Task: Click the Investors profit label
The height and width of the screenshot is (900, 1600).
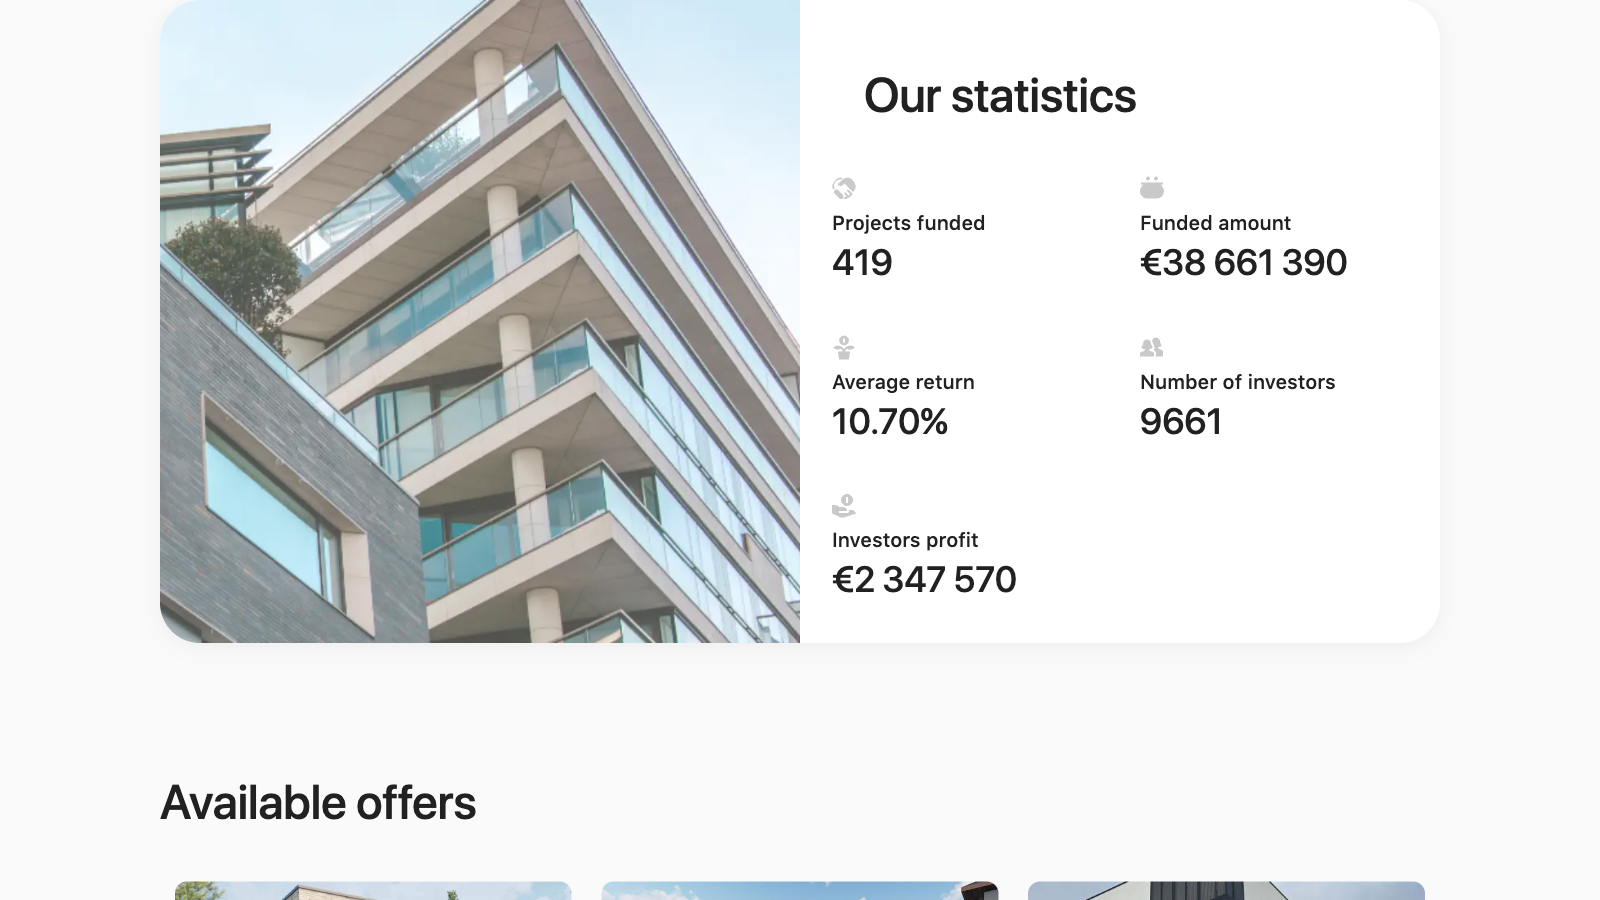Action: (904, 540)
